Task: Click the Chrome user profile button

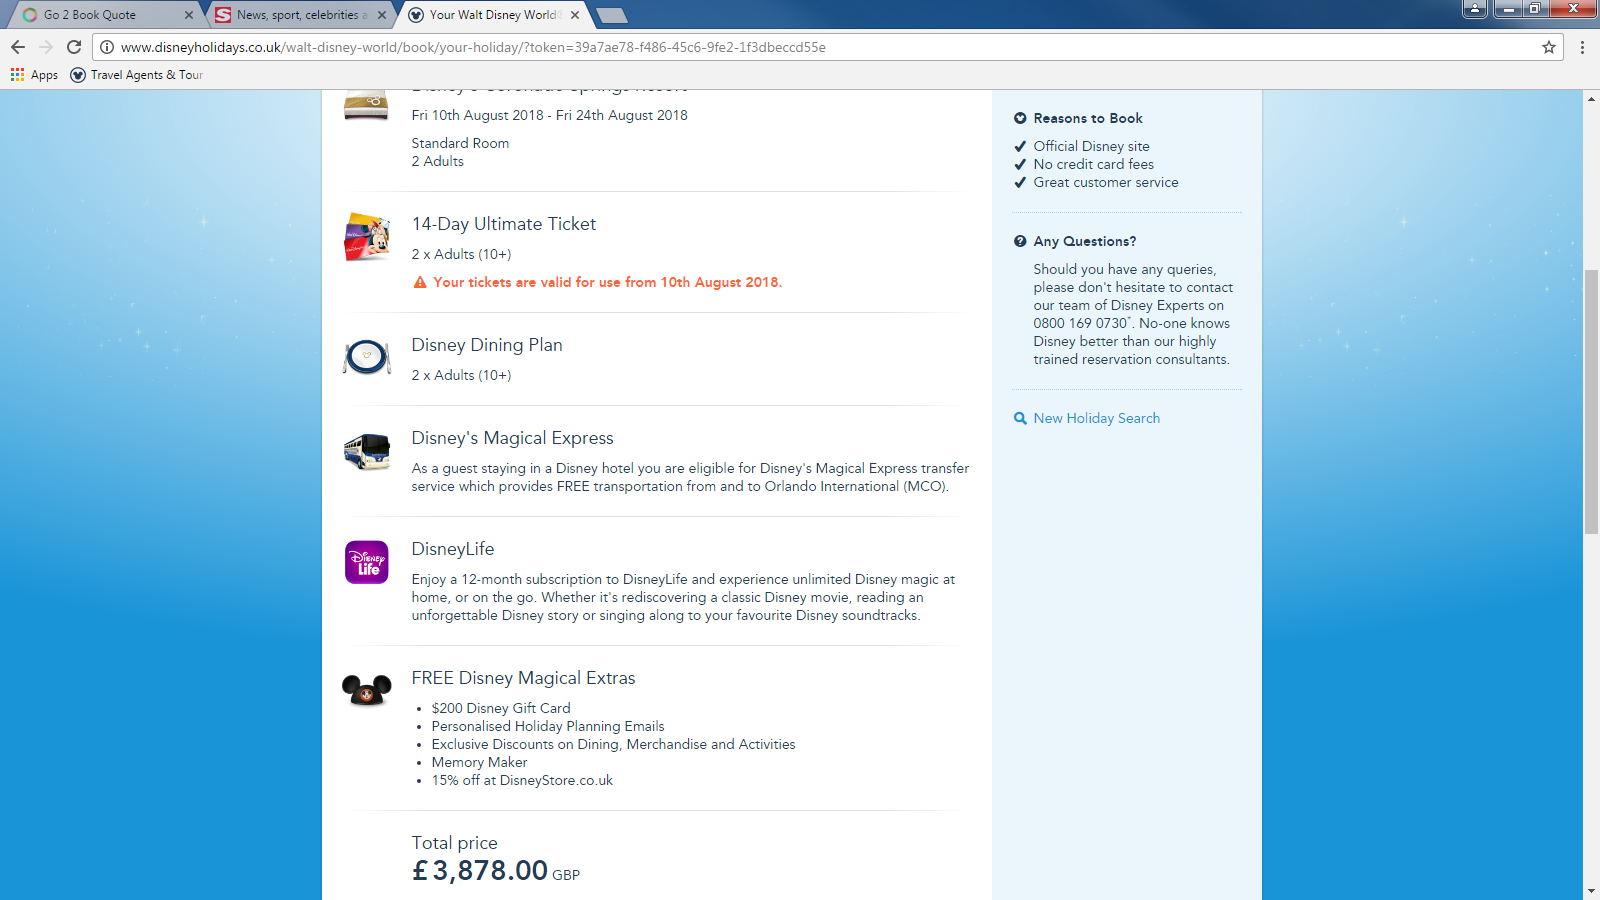Action: [1475, 9]
